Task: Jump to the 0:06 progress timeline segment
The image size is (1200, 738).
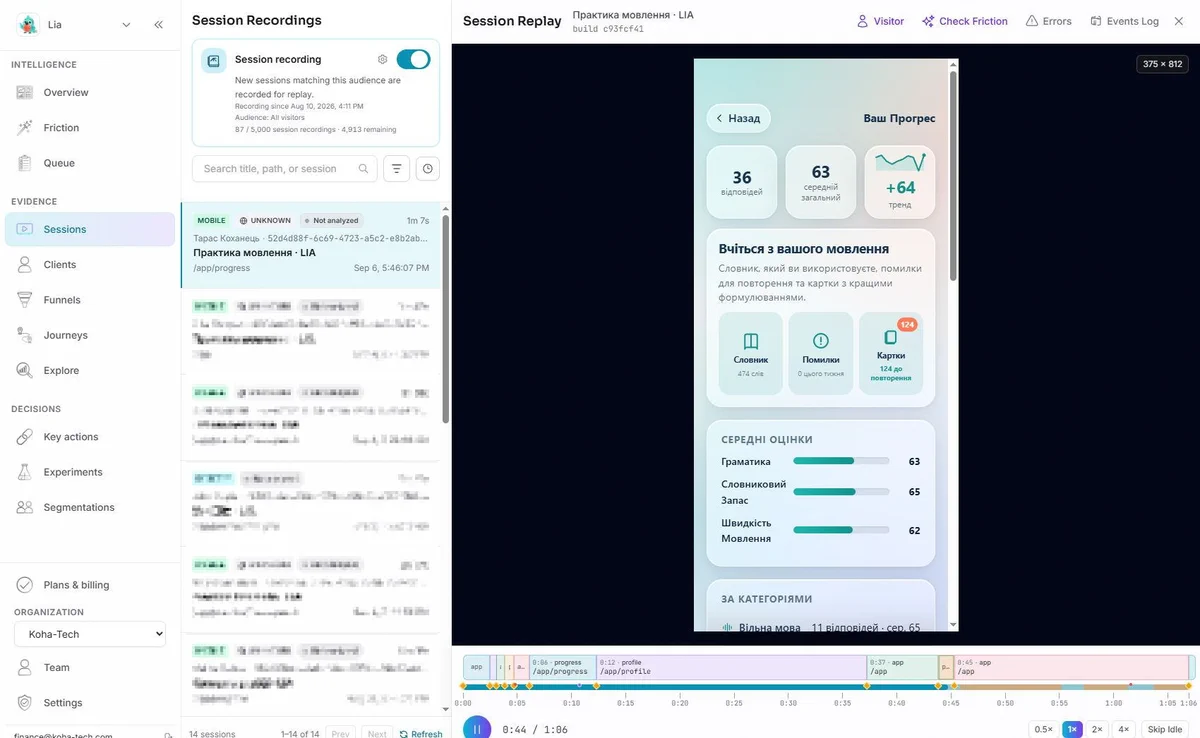Action: click(x=562, y=667)
